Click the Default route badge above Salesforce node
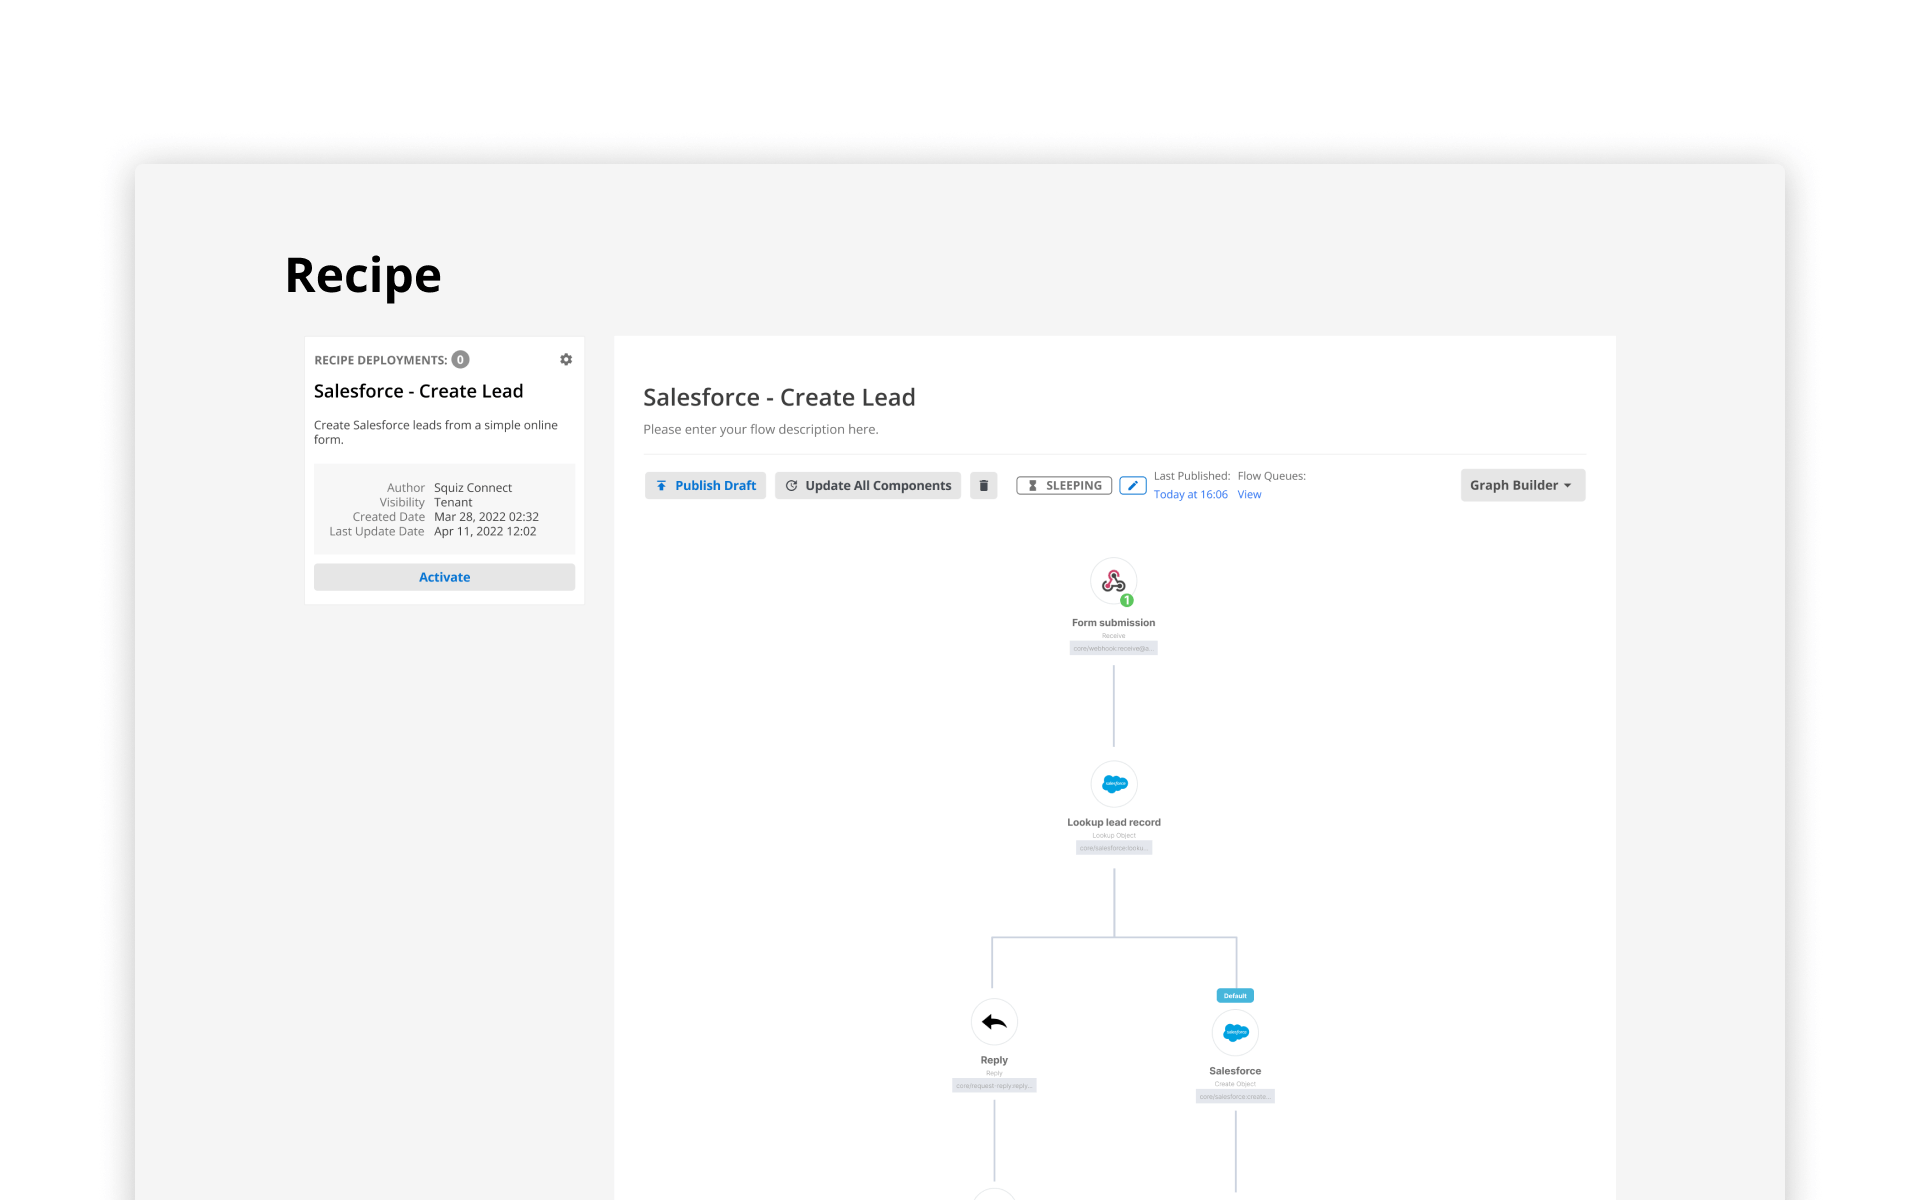Screen dimensions: 1920x1200 [x=1234, y=995]
